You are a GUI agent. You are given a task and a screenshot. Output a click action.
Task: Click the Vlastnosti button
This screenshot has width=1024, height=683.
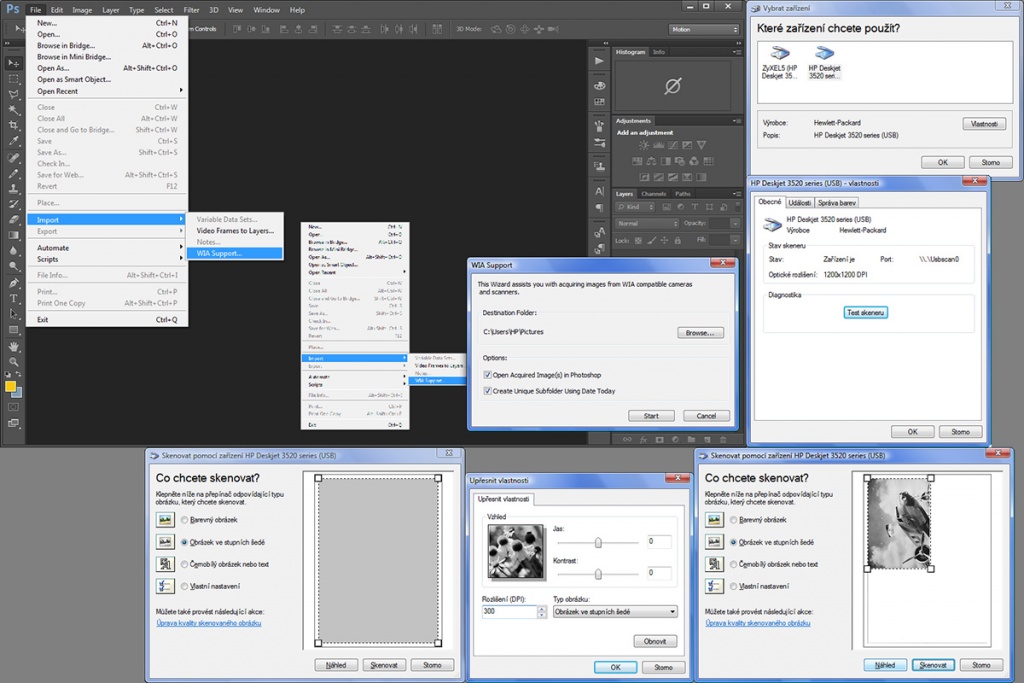point(984,124)
